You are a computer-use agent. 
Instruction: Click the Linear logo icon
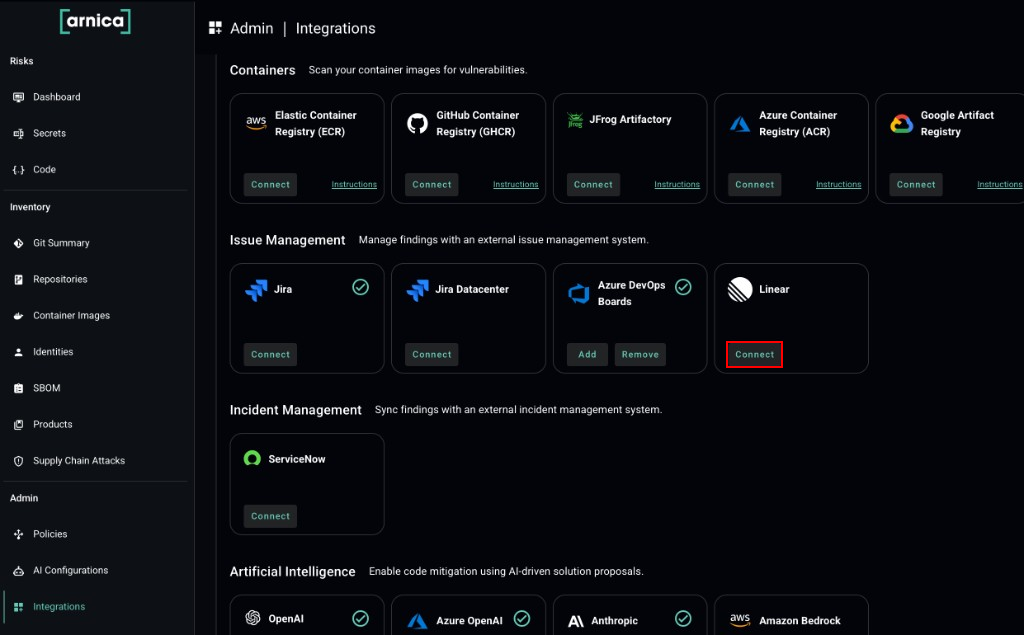740,289
